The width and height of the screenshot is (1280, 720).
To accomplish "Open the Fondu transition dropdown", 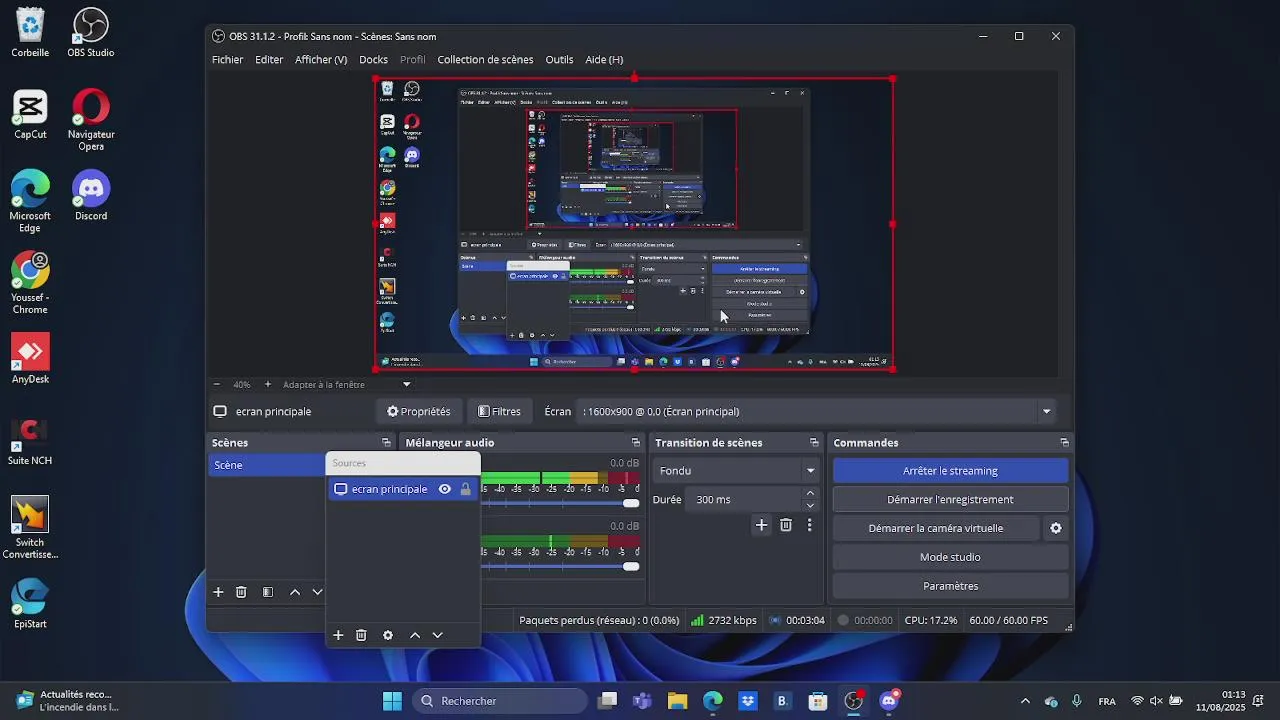I will point(737,471).
